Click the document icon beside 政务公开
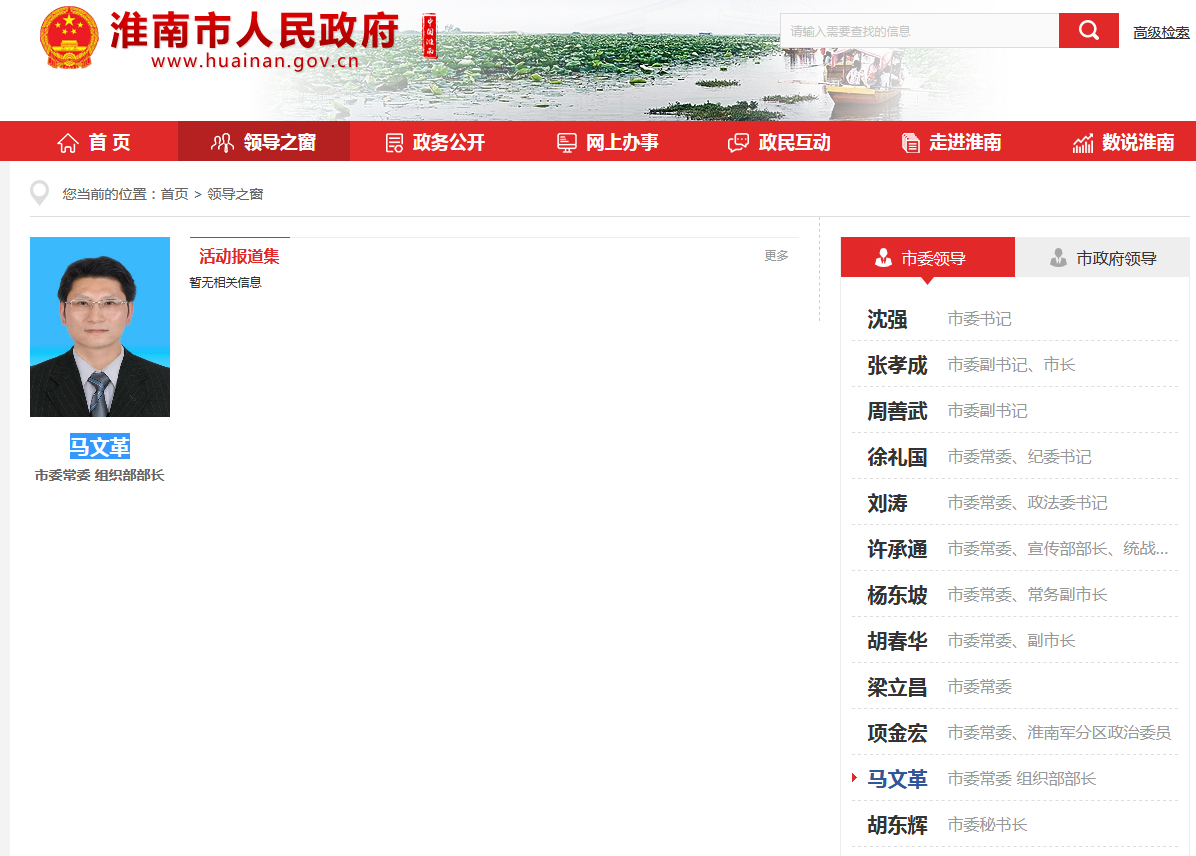 pyautogui.click(x=394, y=143)
